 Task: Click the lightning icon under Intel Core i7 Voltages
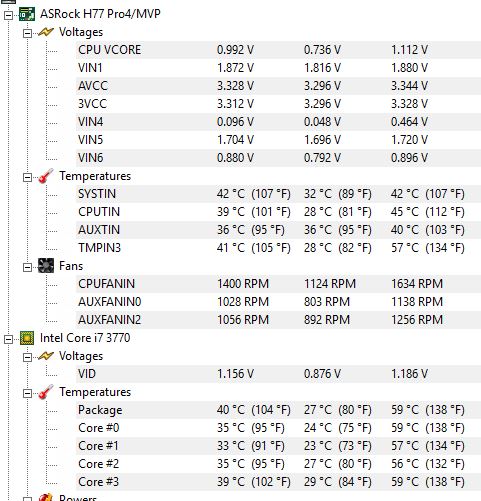(46, 356)
